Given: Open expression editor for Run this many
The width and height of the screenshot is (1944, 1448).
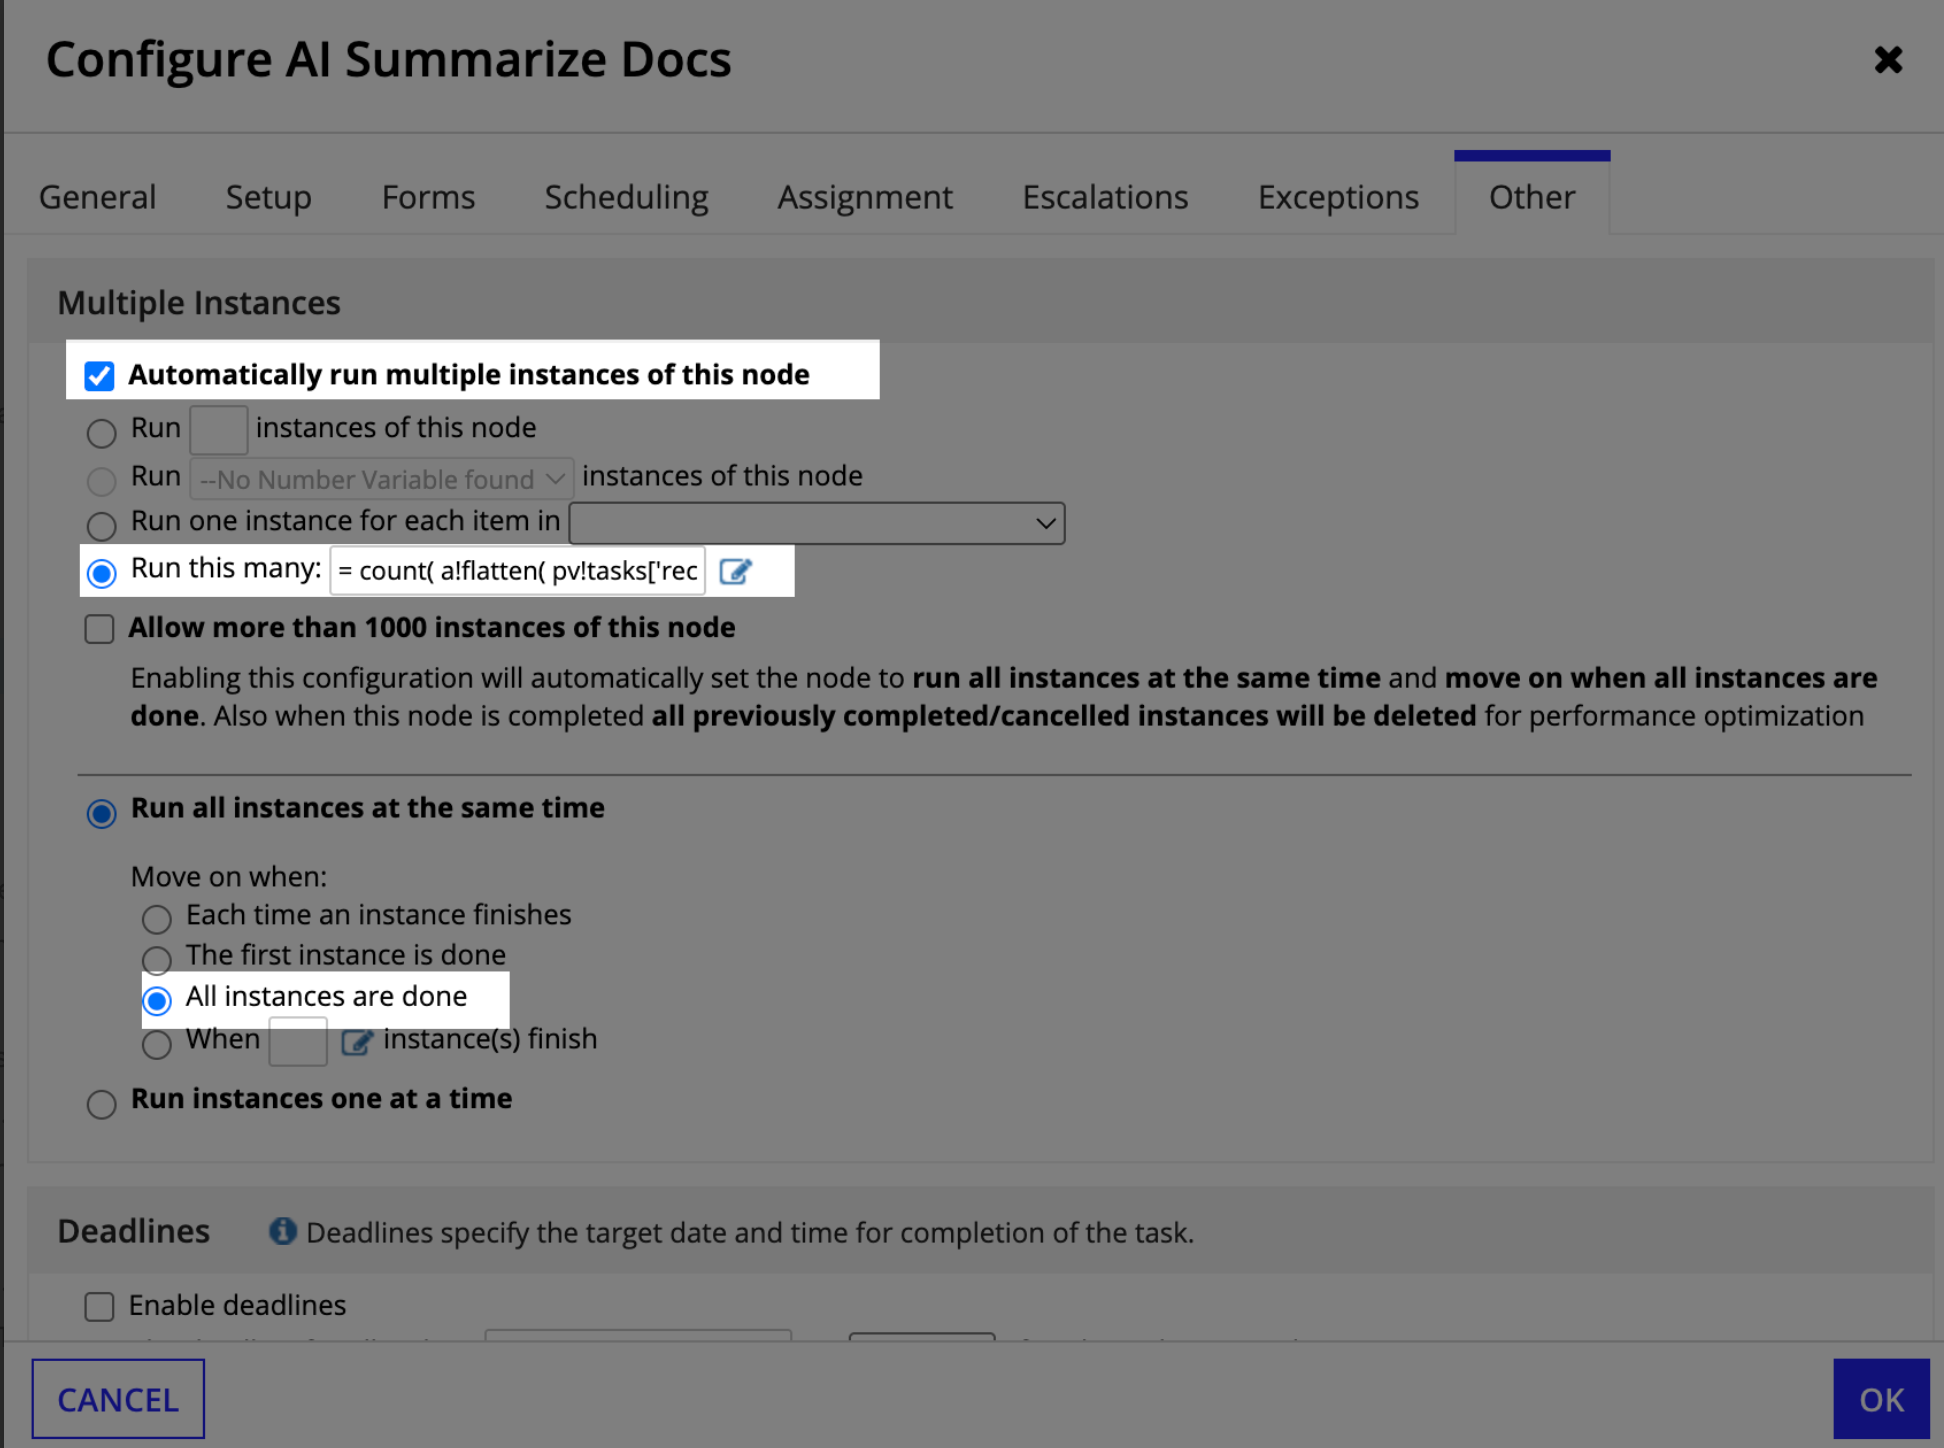Looking at the screenshot, I should 735,571.
